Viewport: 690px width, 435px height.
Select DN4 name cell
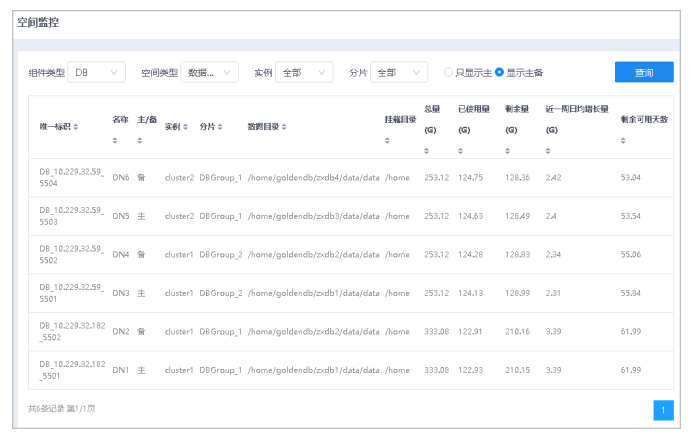(x=121, y=255)
